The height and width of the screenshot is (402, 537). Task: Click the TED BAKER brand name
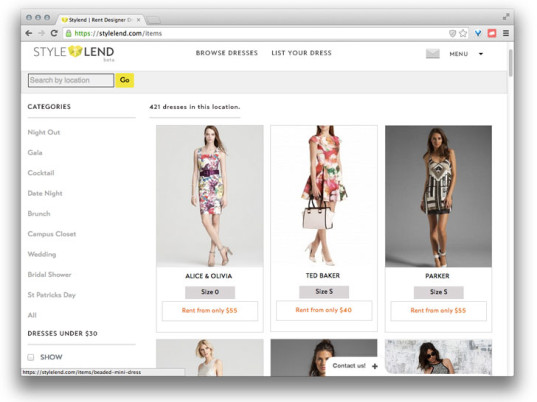click(x=323, y=276)
